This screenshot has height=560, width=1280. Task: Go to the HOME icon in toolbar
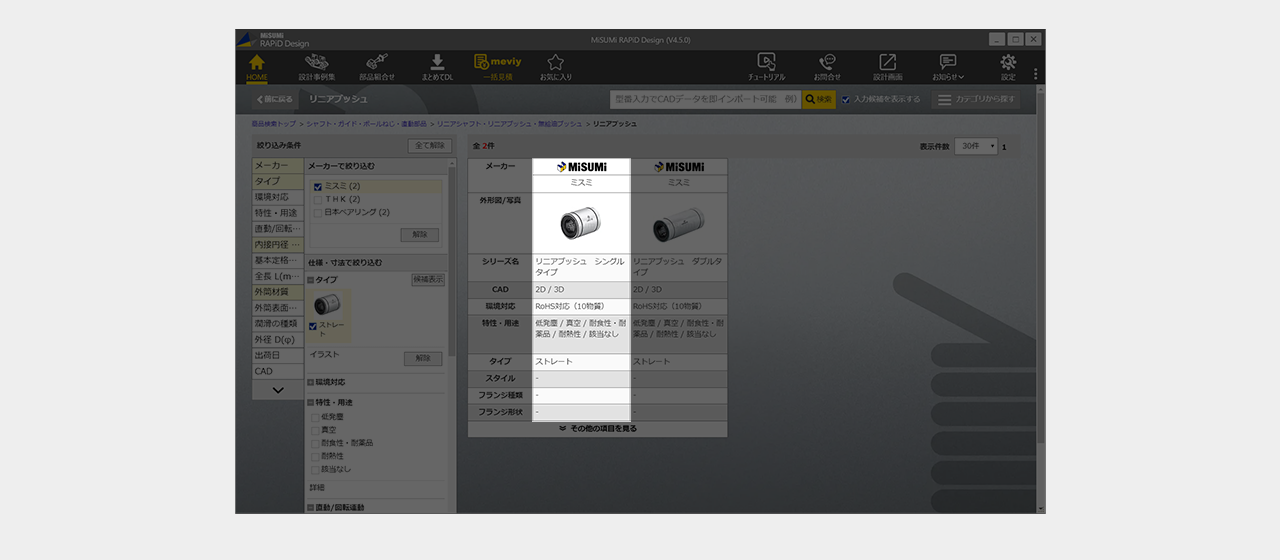pyautogui.click(x=257, y=67)
